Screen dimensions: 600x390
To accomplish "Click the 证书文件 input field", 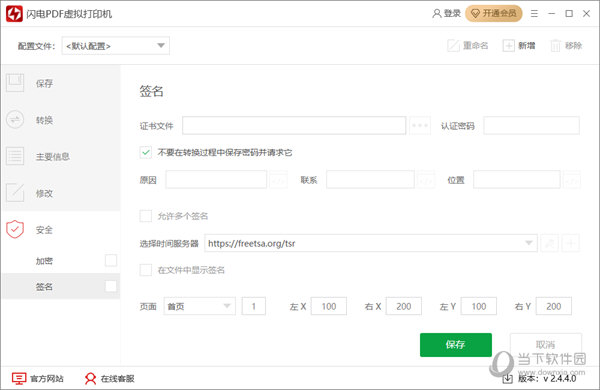I will 294,126.
